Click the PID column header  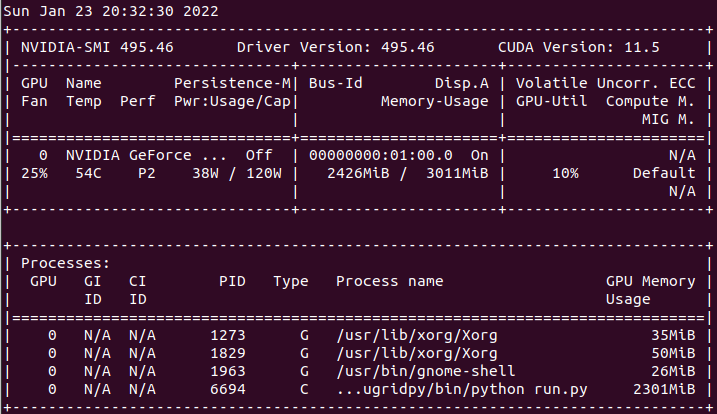232,281
